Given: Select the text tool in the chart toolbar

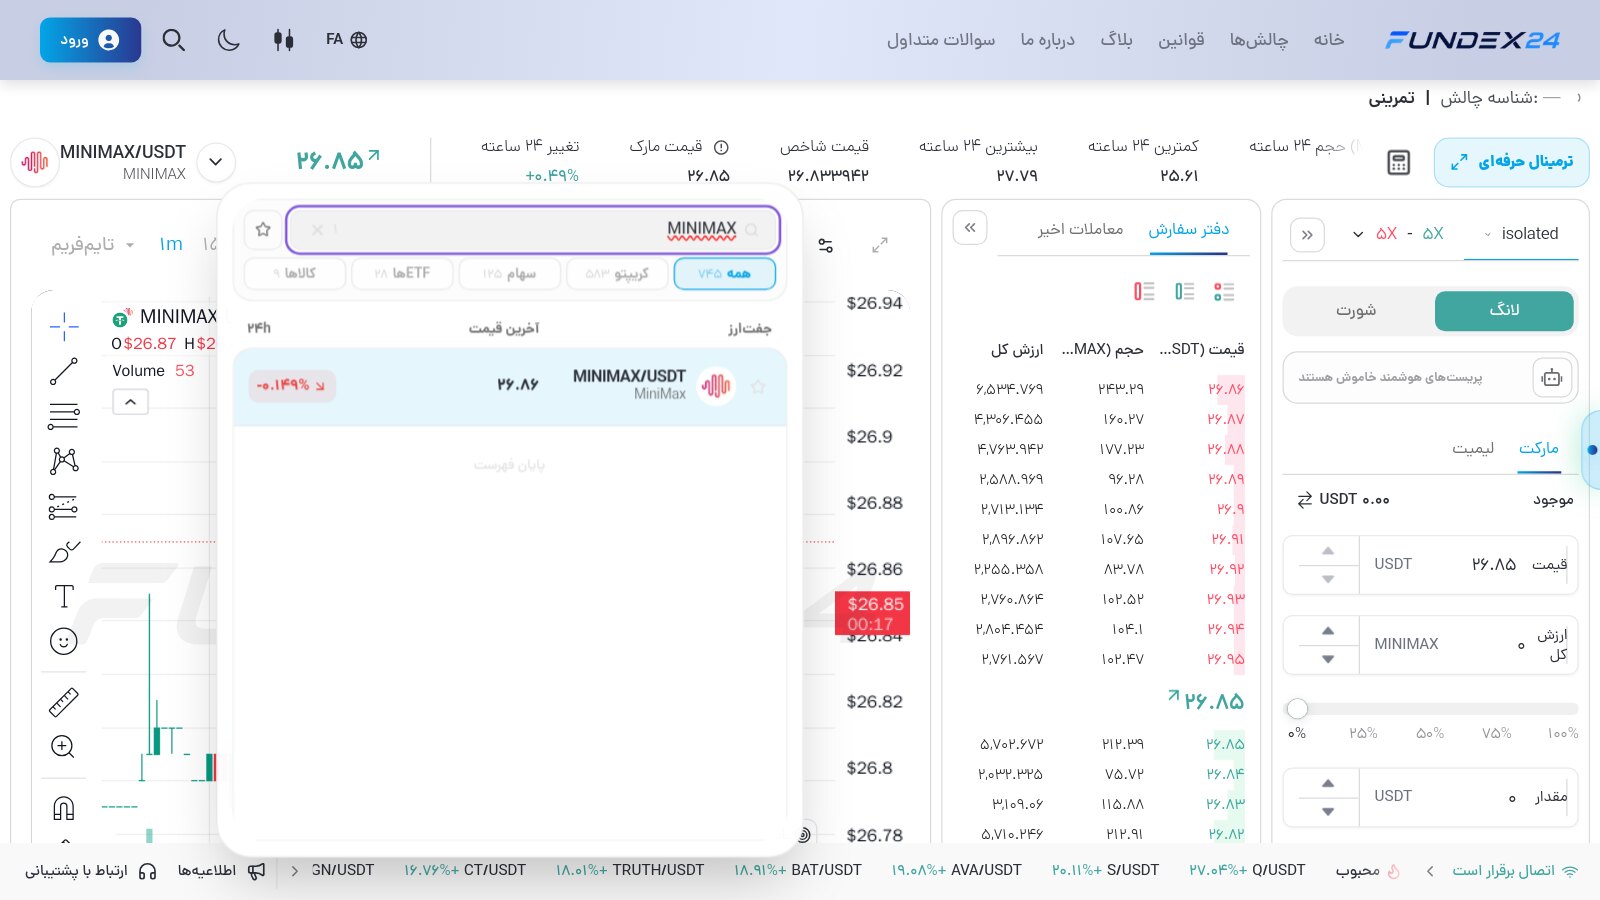Looking at the screenshot, I should pyautogui.click(x=64, y=596).
